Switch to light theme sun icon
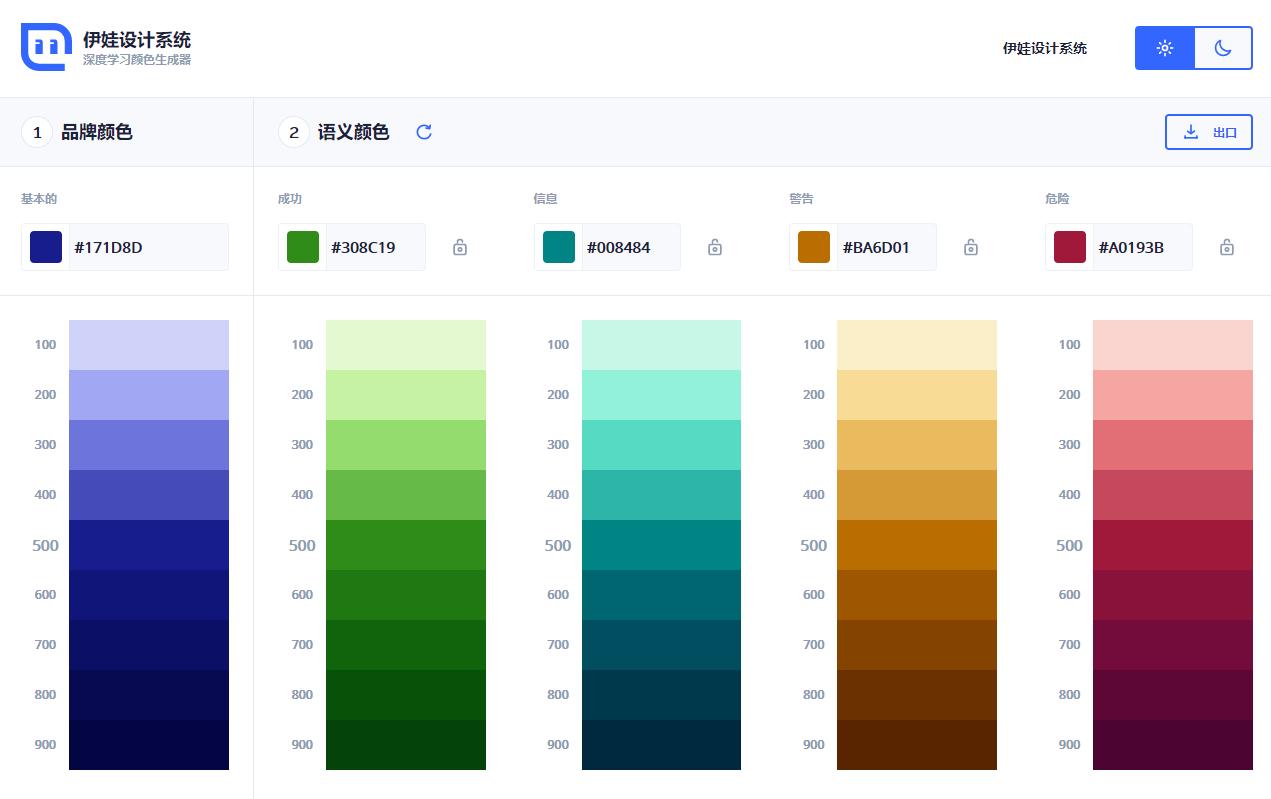 tap(1165, 48)
